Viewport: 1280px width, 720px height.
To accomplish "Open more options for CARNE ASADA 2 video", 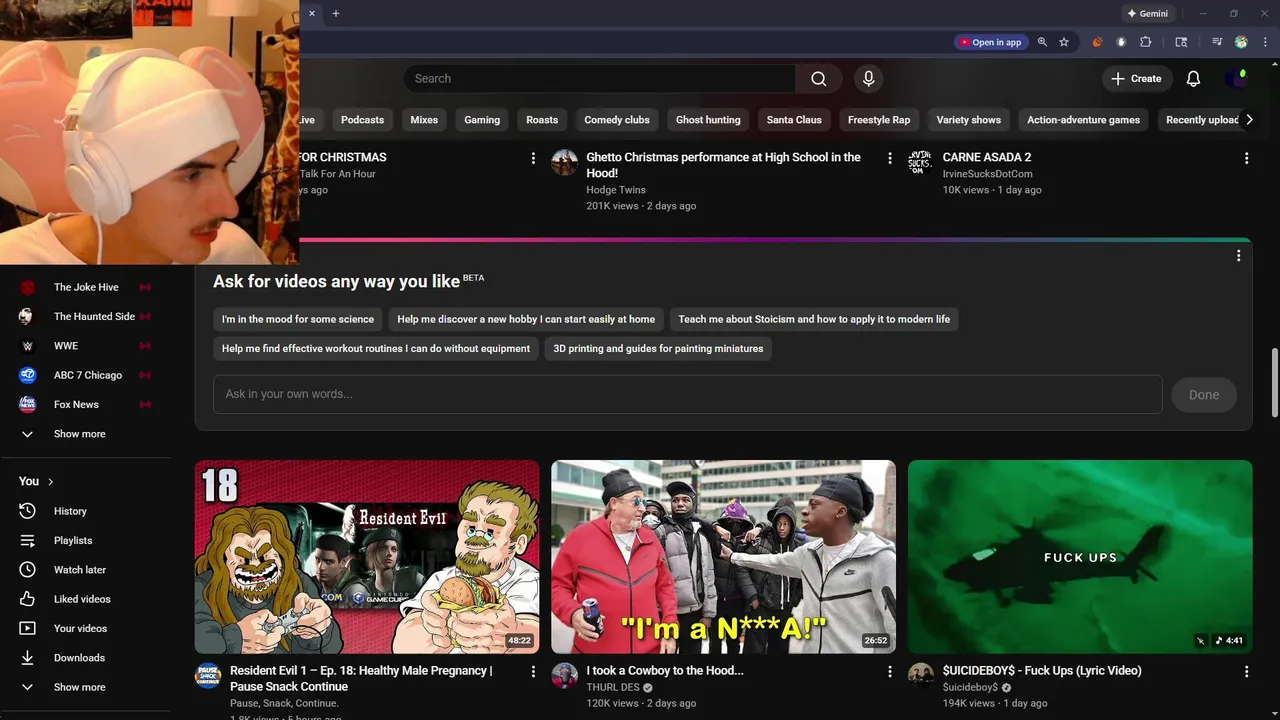I will 1246,158.
